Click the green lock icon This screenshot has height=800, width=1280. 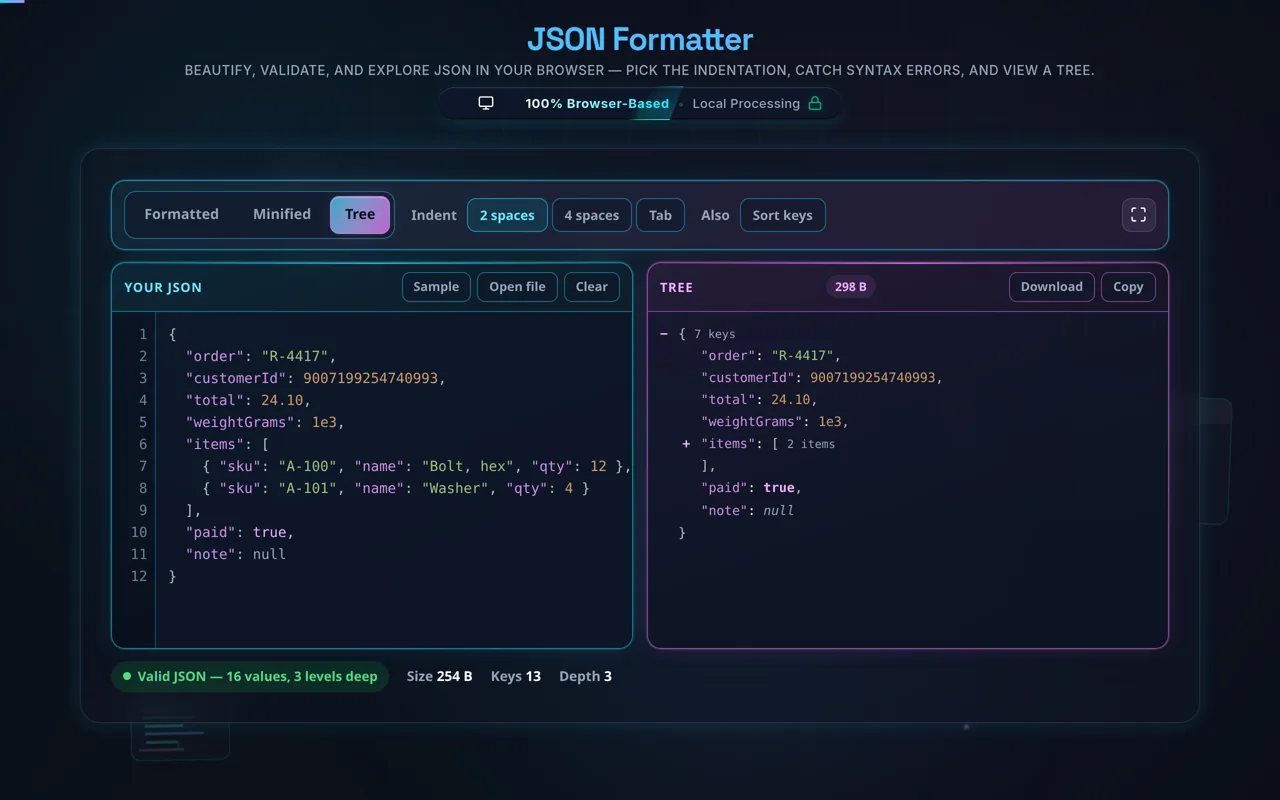[815, 103]
